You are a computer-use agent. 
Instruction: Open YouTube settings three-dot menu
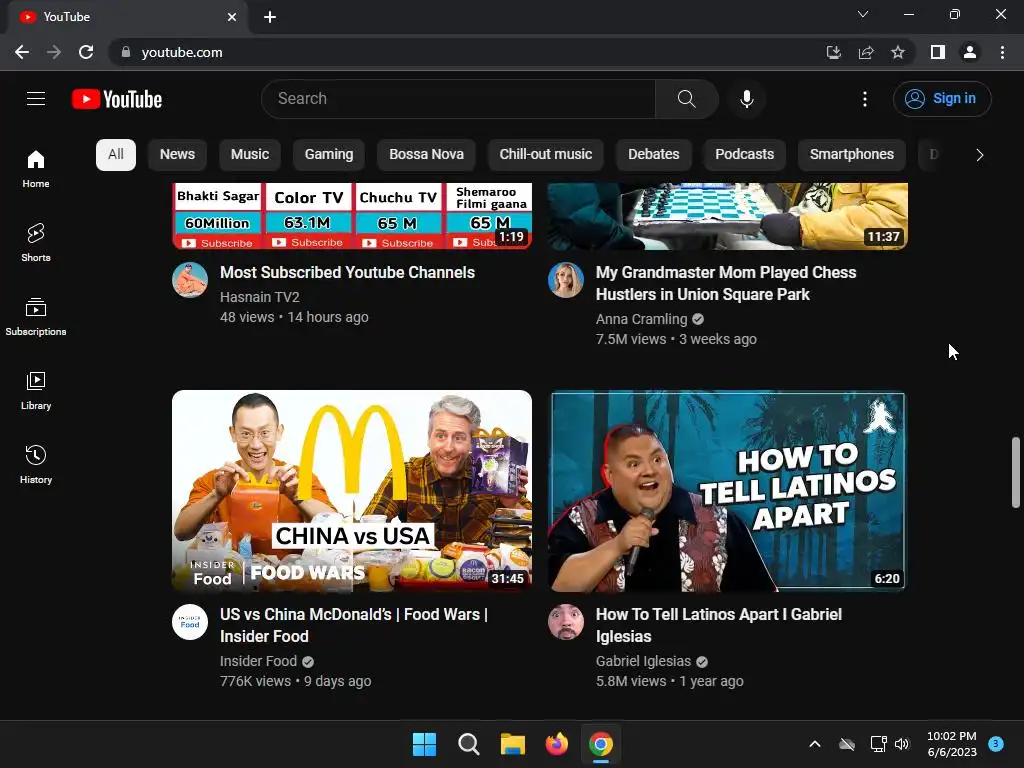865,99
